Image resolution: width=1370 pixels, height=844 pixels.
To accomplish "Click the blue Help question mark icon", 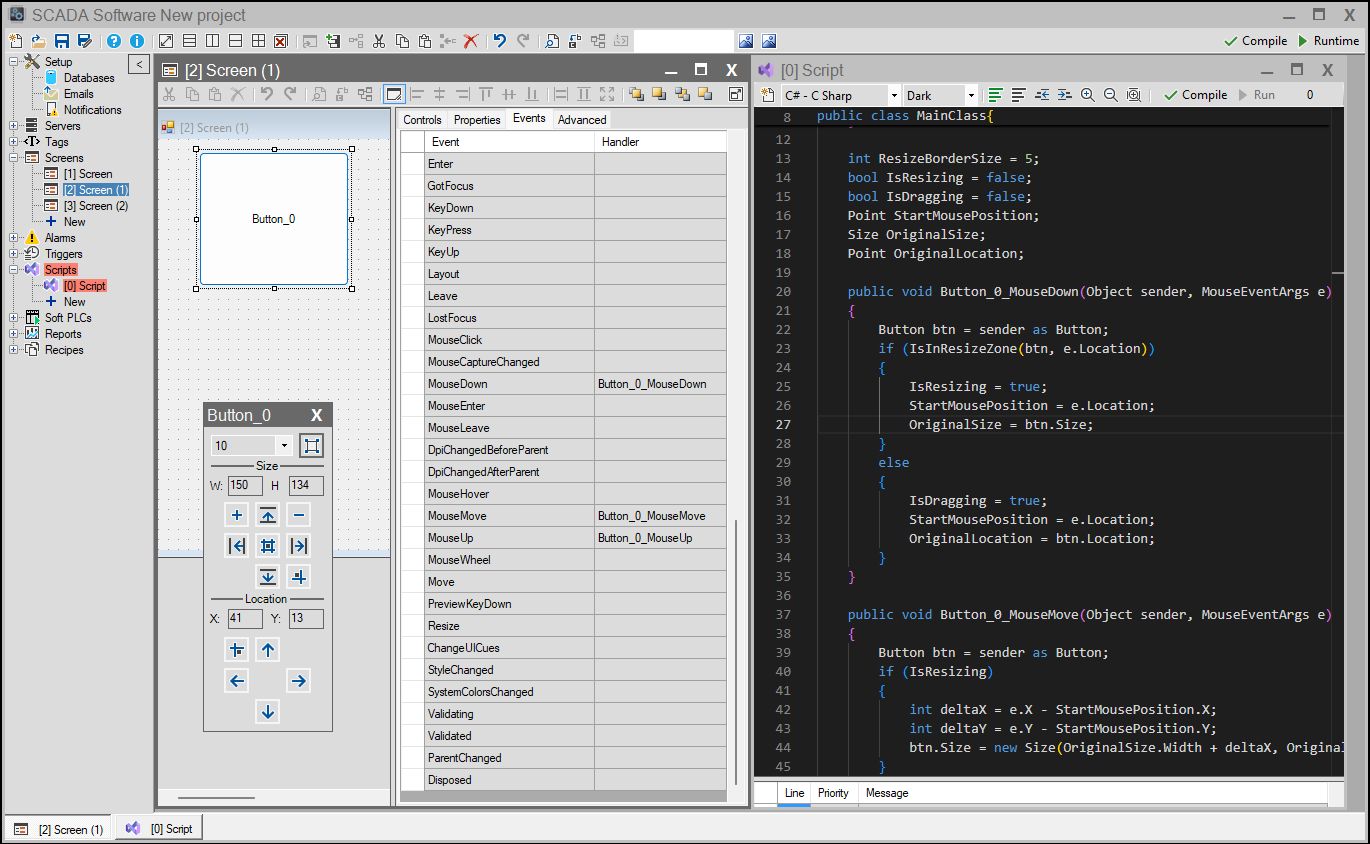I will coord(114,41).
